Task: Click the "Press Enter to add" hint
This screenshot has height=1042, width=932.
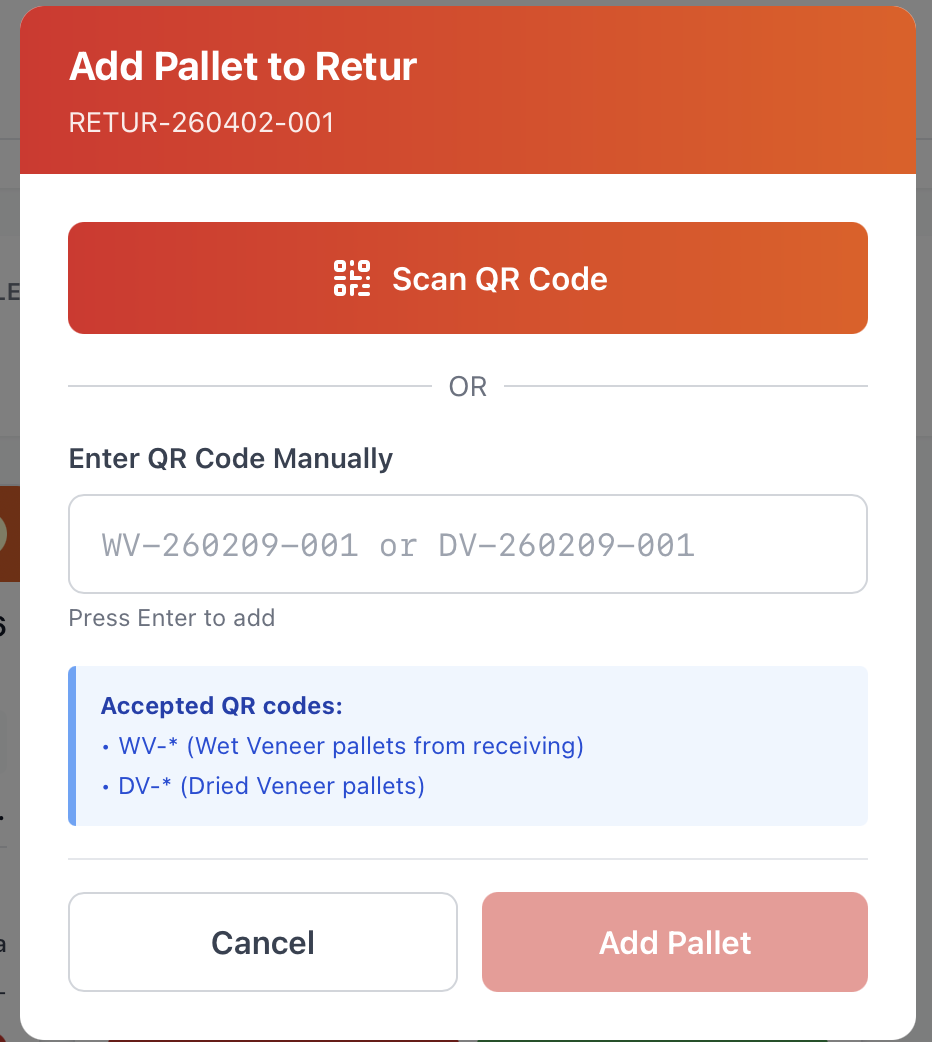Action: pyautogui.click(x=171, y=618)
